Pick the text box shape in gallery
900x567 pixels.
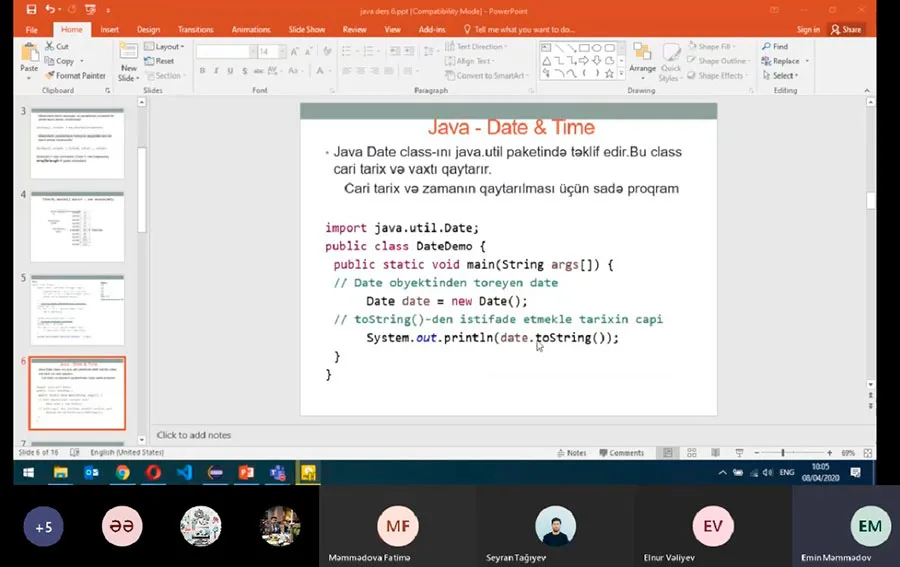tap(546, 48)
